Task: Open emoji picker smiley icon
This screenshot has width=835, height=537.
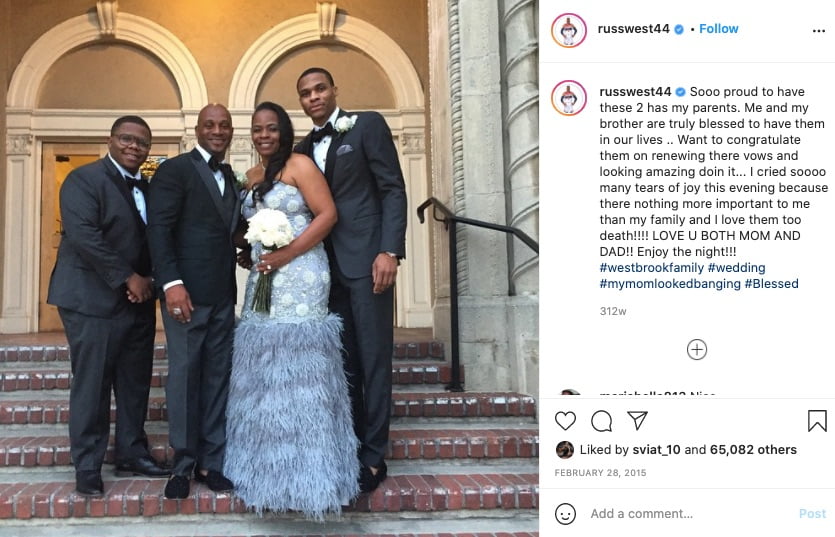Action: [x=565, y=514]
